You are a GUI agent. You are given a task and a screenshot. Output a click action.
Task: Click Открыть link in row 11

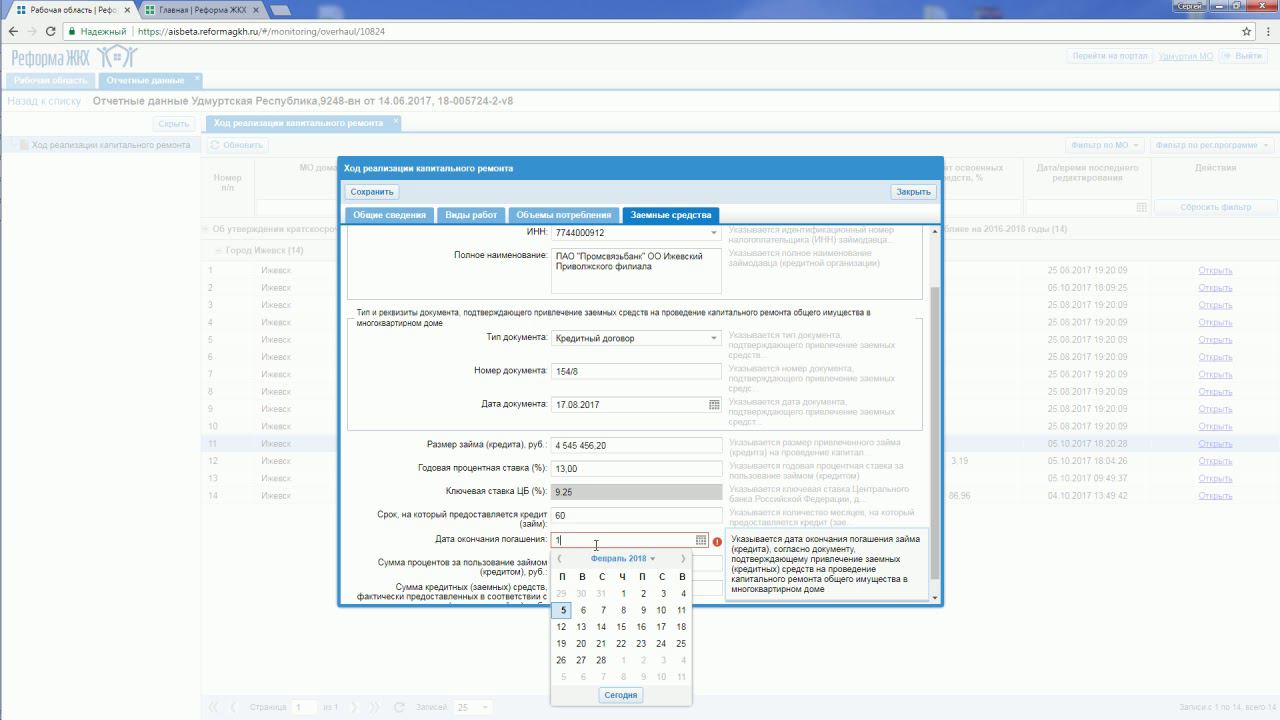1215,443
